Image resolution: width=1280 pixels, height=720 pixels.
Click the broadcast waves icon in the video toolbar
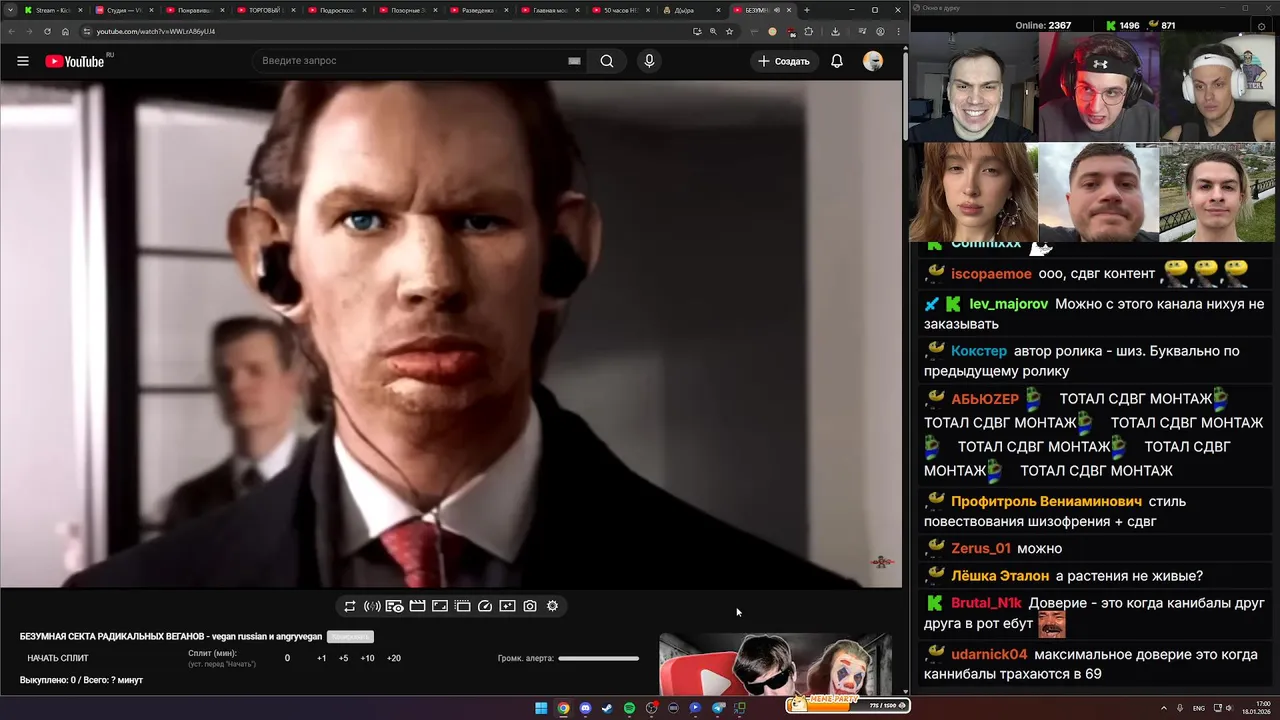coord(372,606)
